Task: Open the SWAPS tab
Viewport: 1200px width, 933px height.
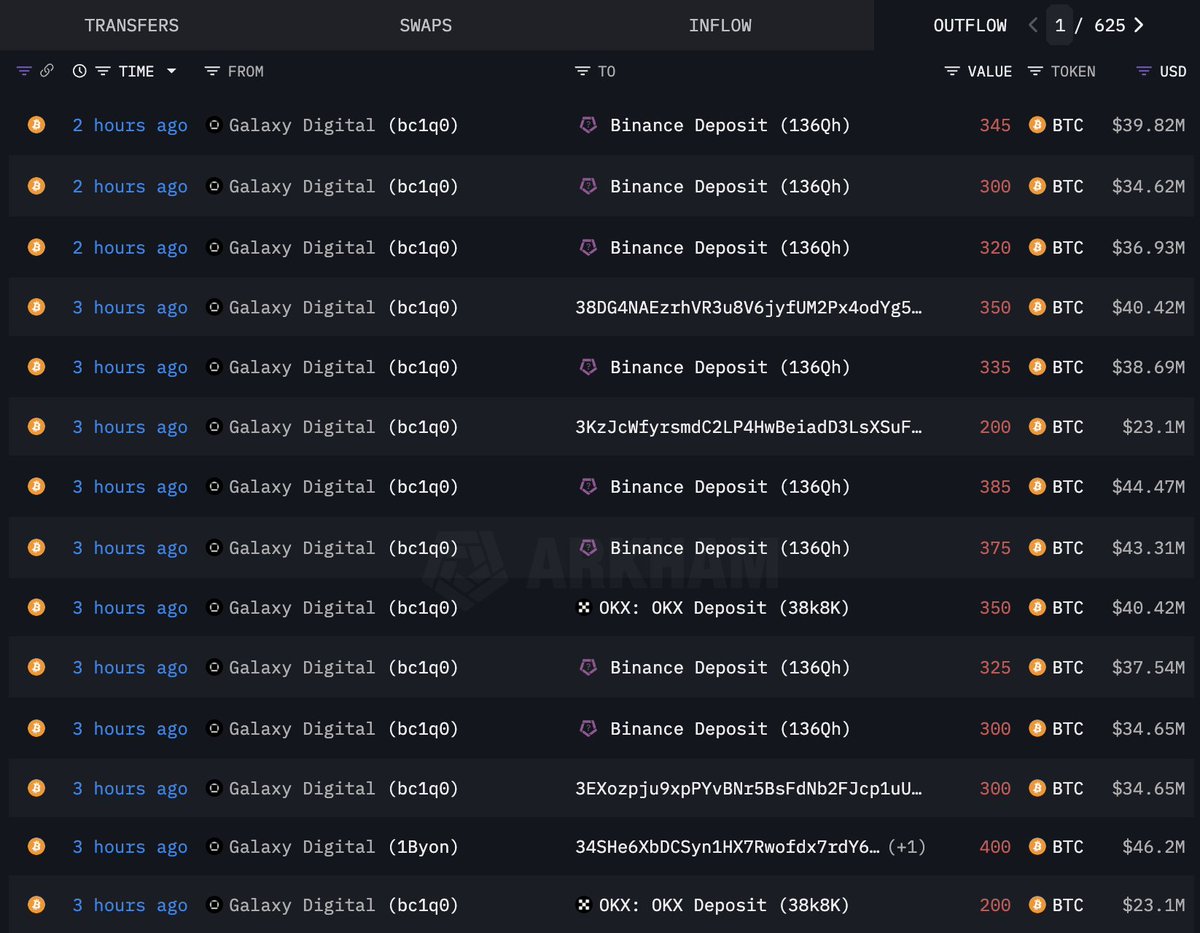Action: click(426, 25)
